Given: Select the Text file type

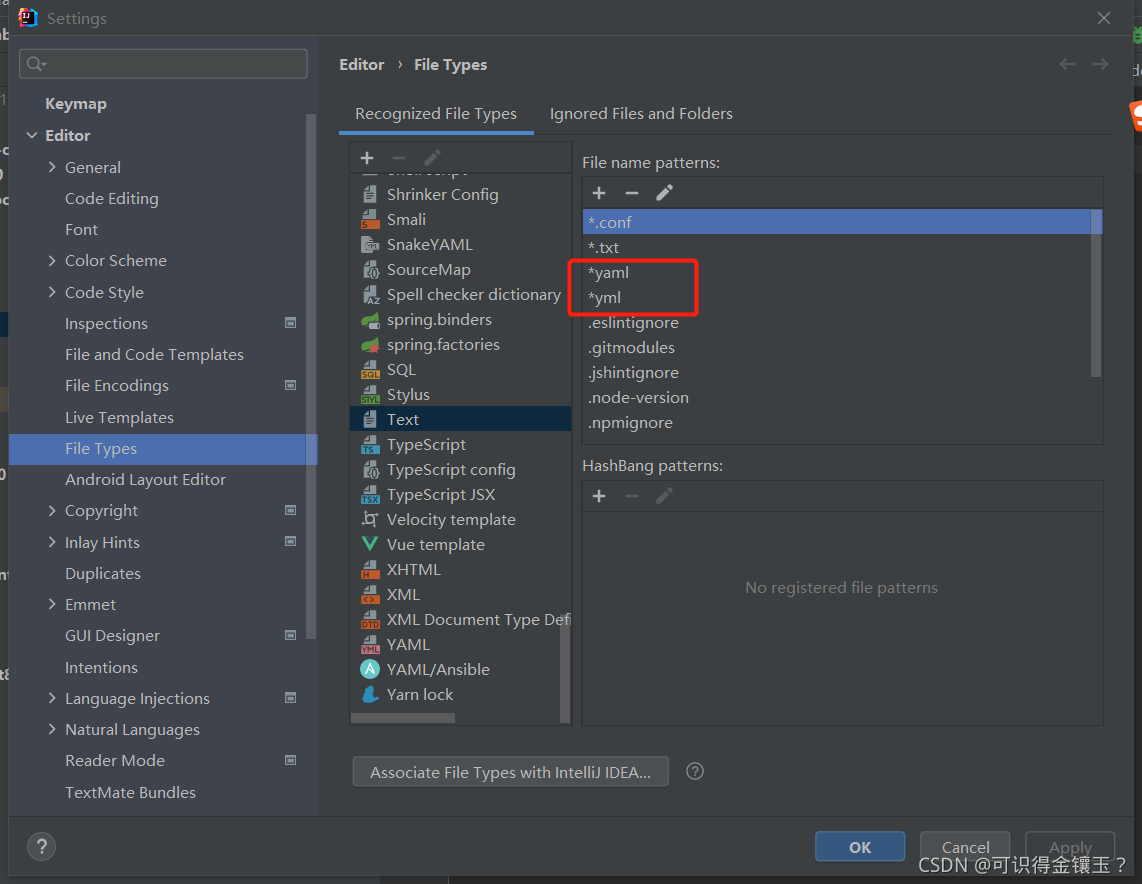Looking at the screenshot, I should [460, 419].
